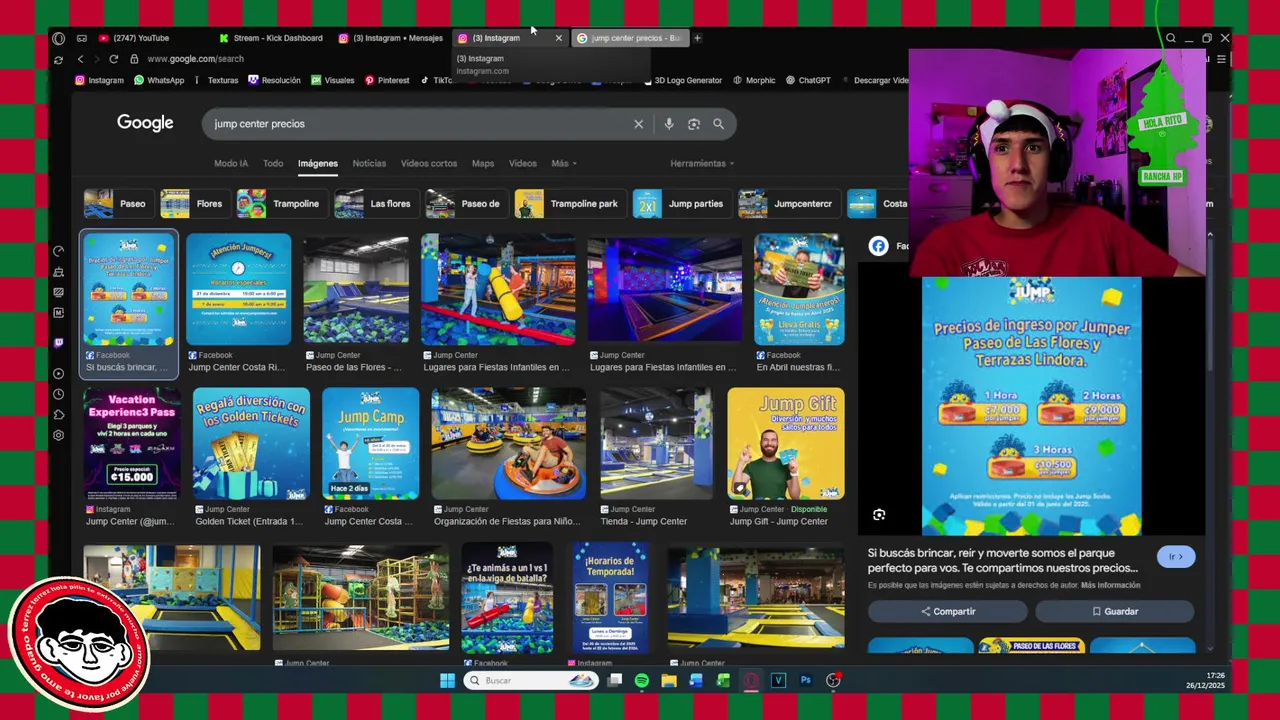Open browser tab search magnifier icon
The image size is (1280, 720).
click(x=1170, y=38)
